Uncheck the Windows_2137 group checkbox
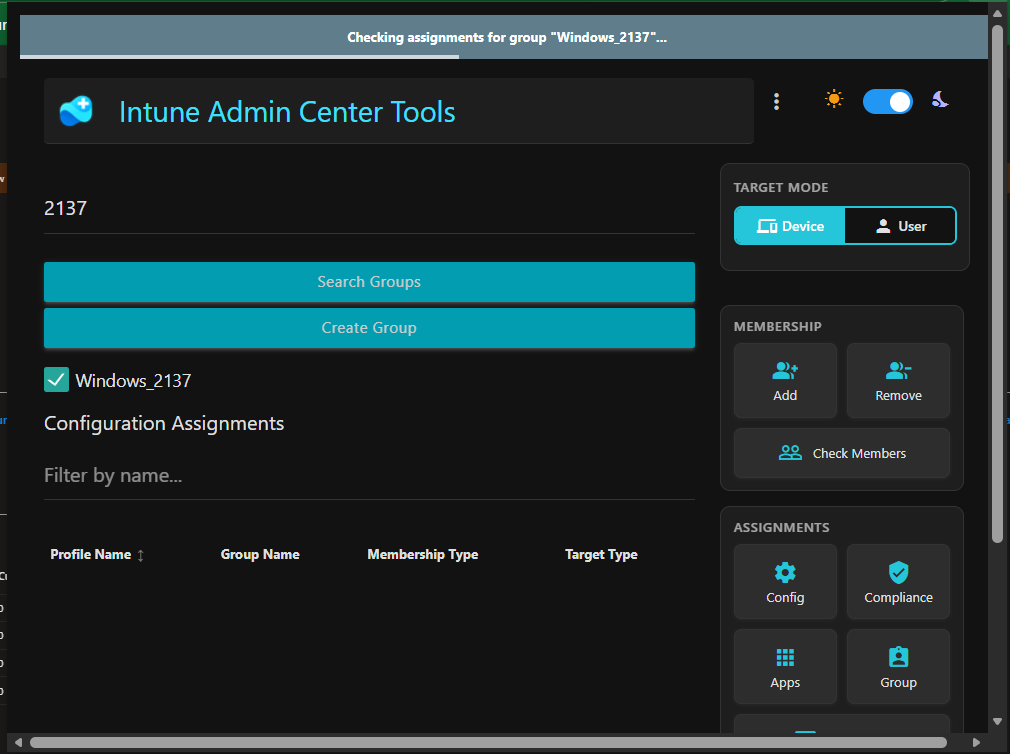This screenshot has height=754, width=1010. pyautogui.click(x=56, y=380)
